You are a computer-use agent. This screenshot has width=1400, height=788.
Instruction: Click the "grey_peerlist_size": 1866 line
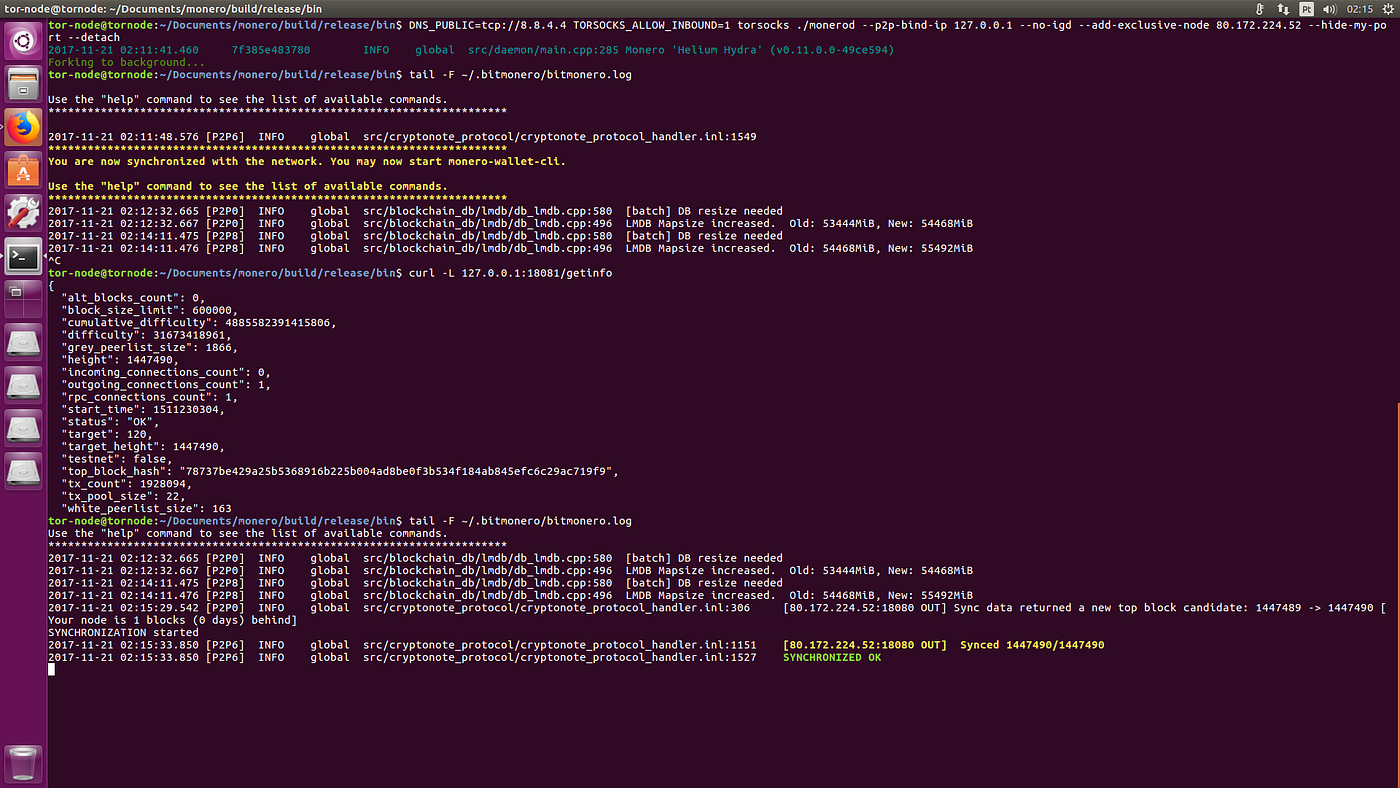click(x=150, y=347)
